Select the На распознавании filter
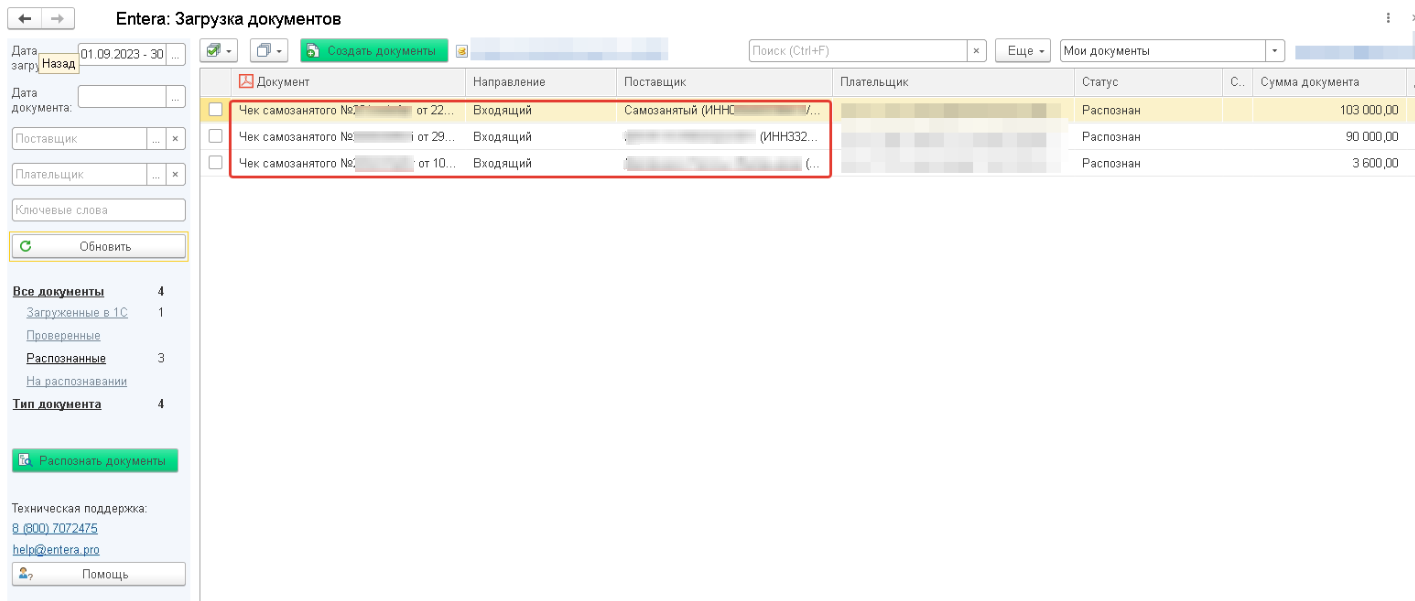This screenshot has width=1415, height=601. pos(76,381)
